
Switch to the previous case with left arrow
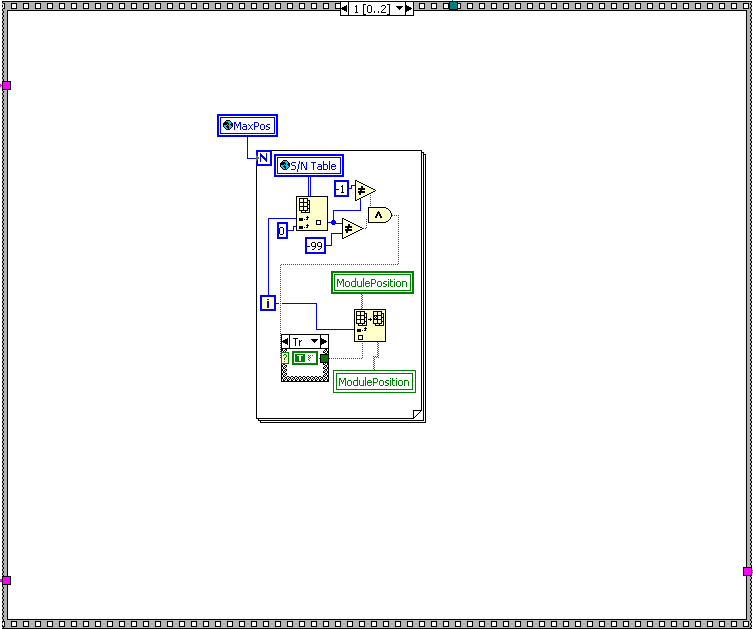pos(286,342)
